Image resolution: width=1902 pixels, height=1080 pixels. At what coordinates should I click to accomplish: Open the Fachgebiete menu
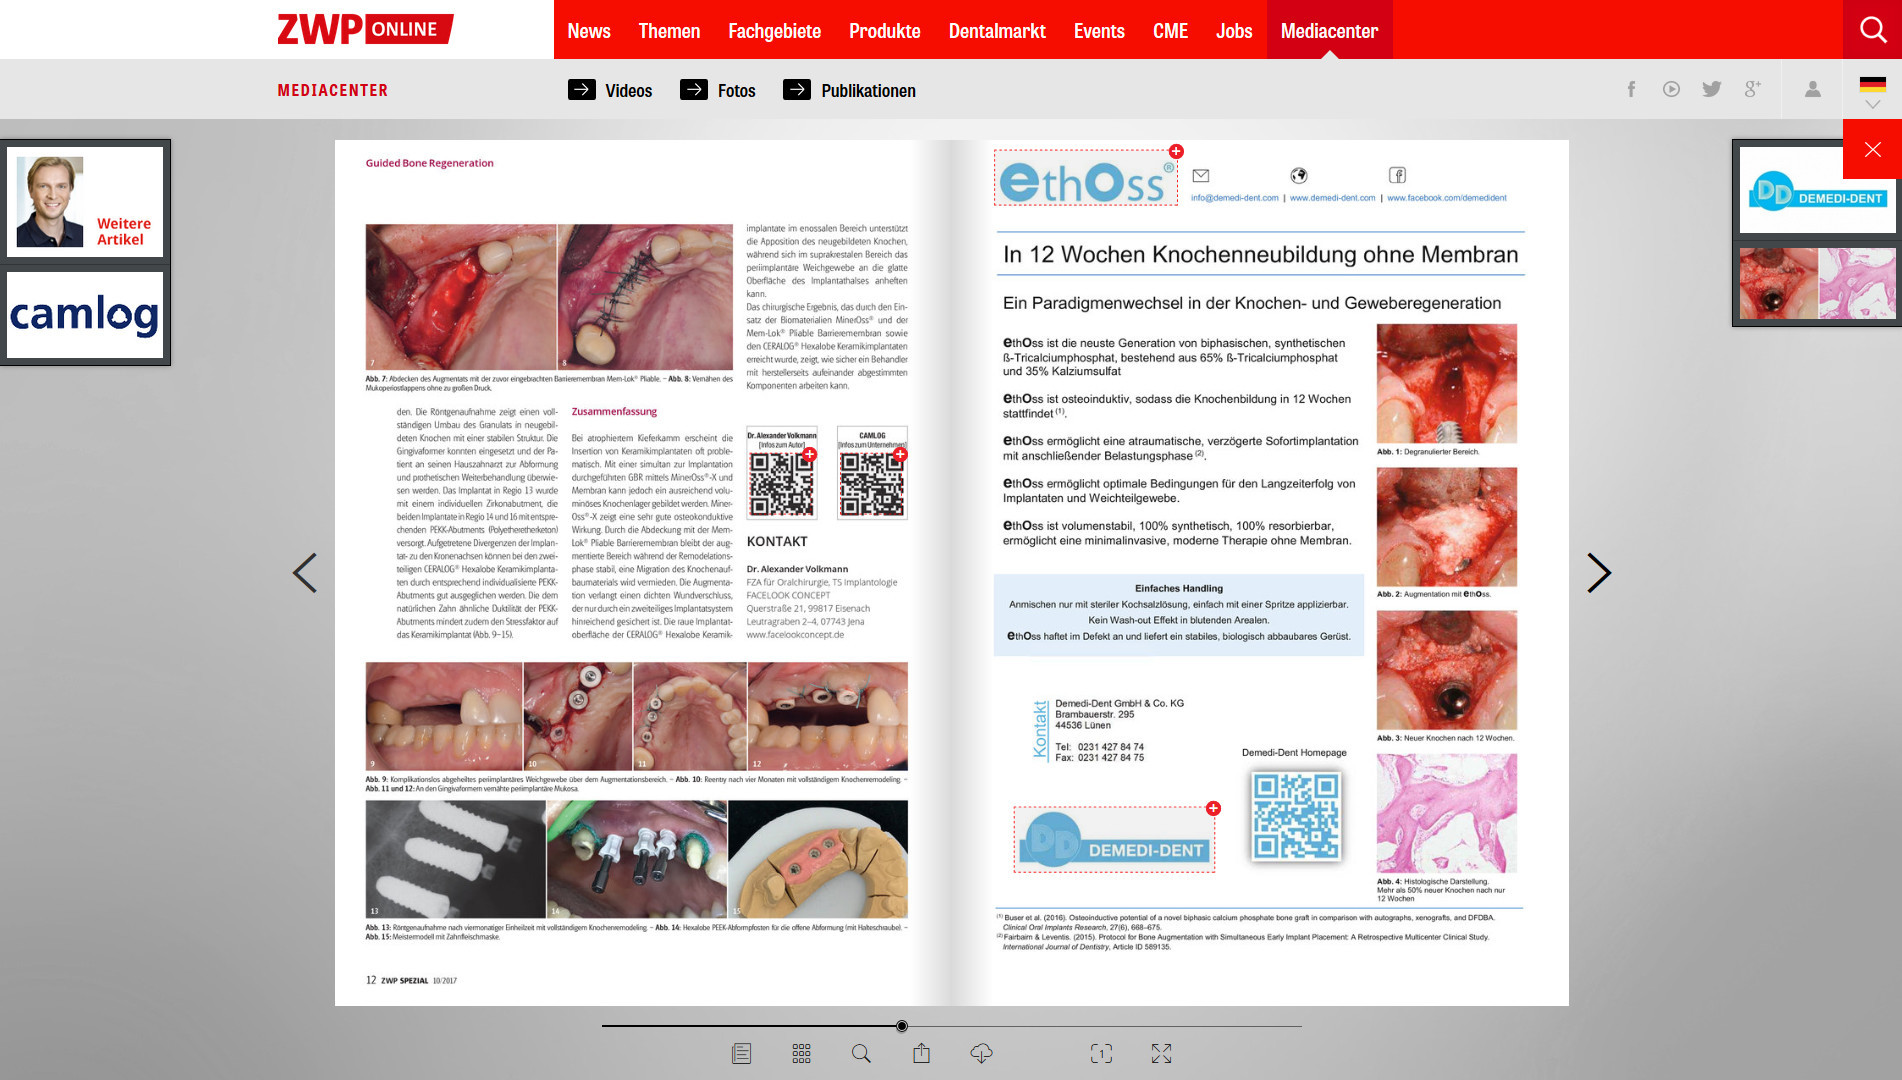(x=774, y=31)
